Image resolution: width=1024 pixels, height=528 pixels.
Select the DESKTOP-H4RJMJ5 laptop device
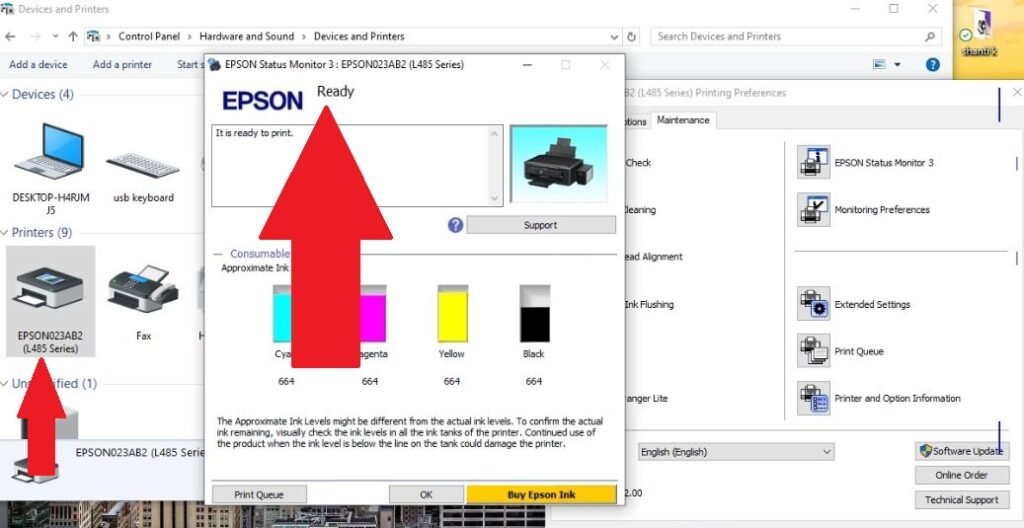point(50,167)
